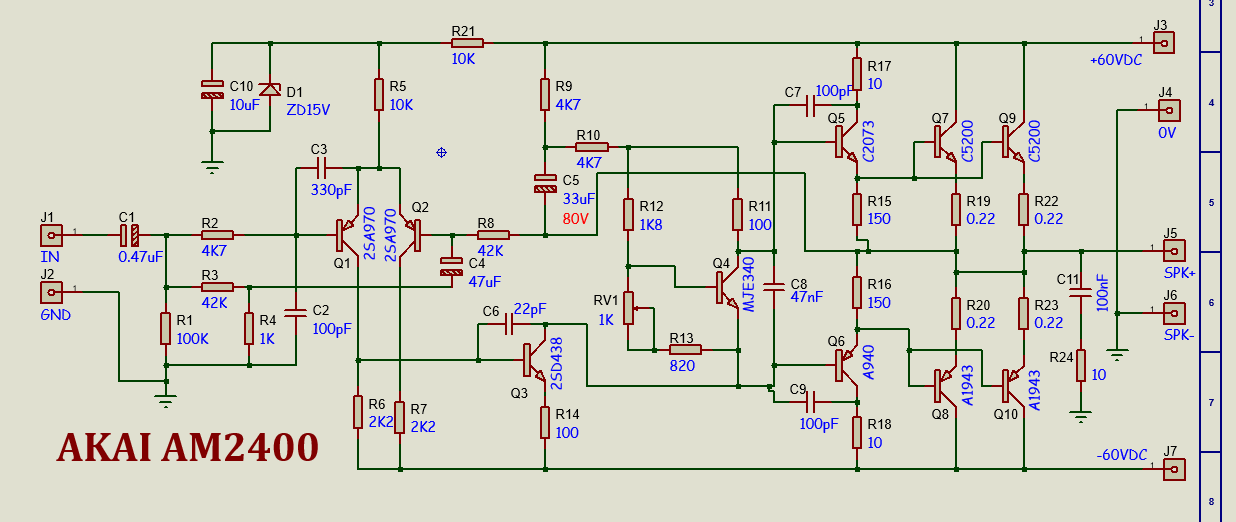1236x522 pixels.
Task: Select the C10 10uF electrolytic capacitor
Action: (212, 88)
